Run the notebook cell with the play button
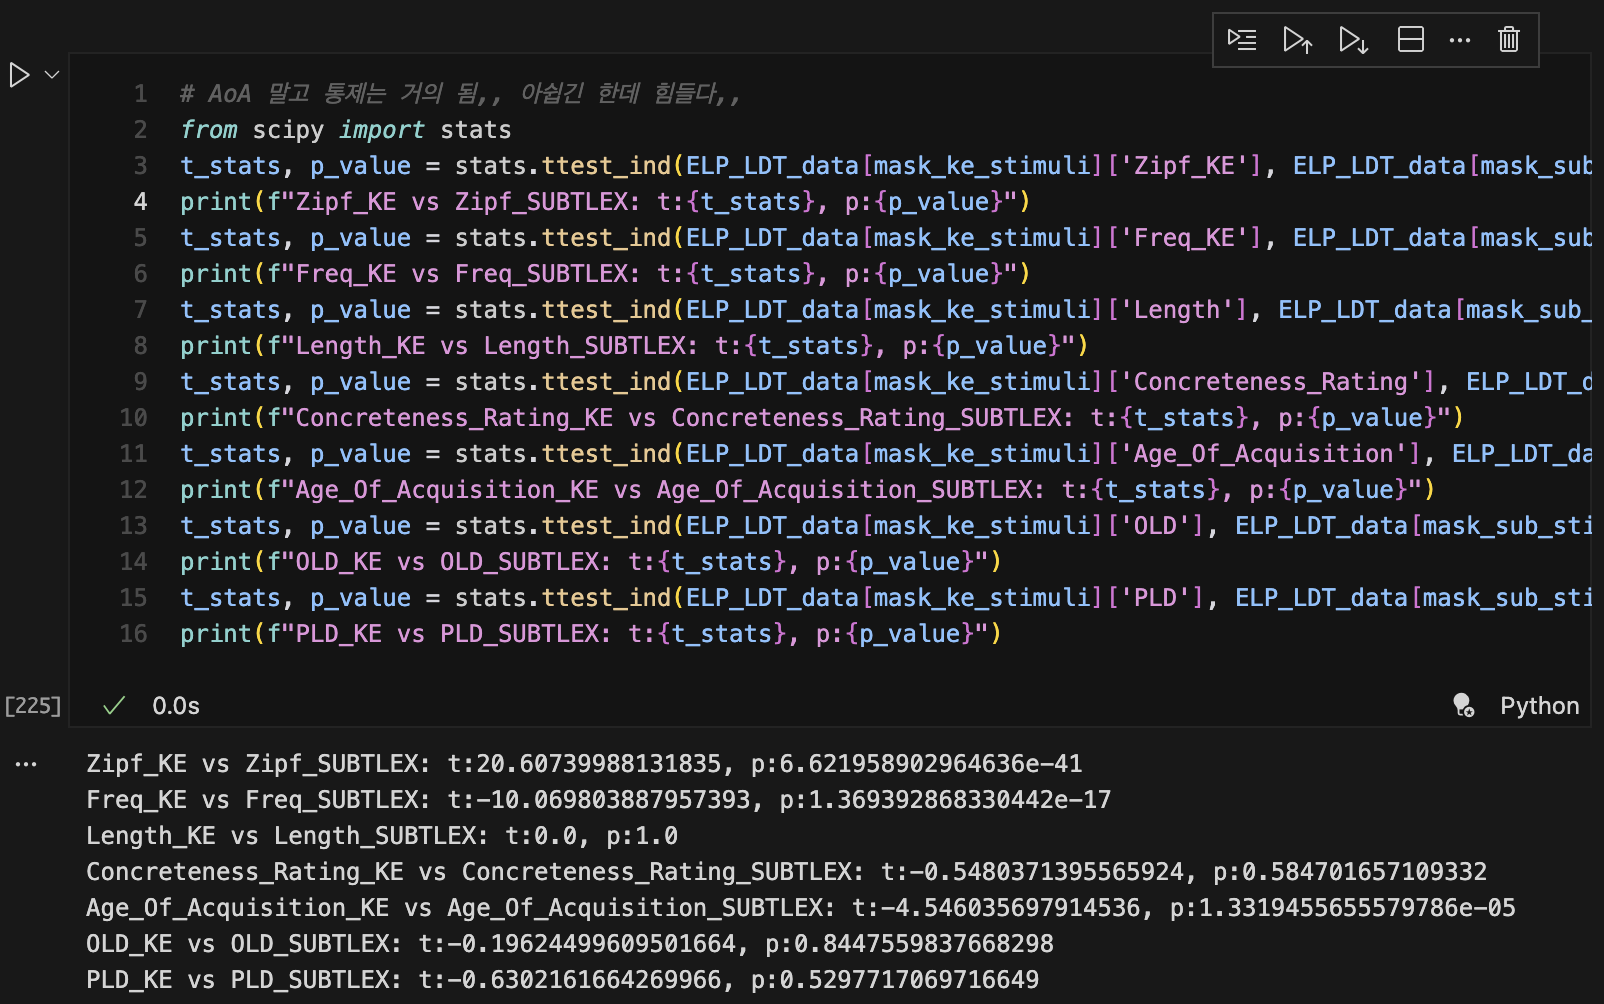 pos(19,75)
